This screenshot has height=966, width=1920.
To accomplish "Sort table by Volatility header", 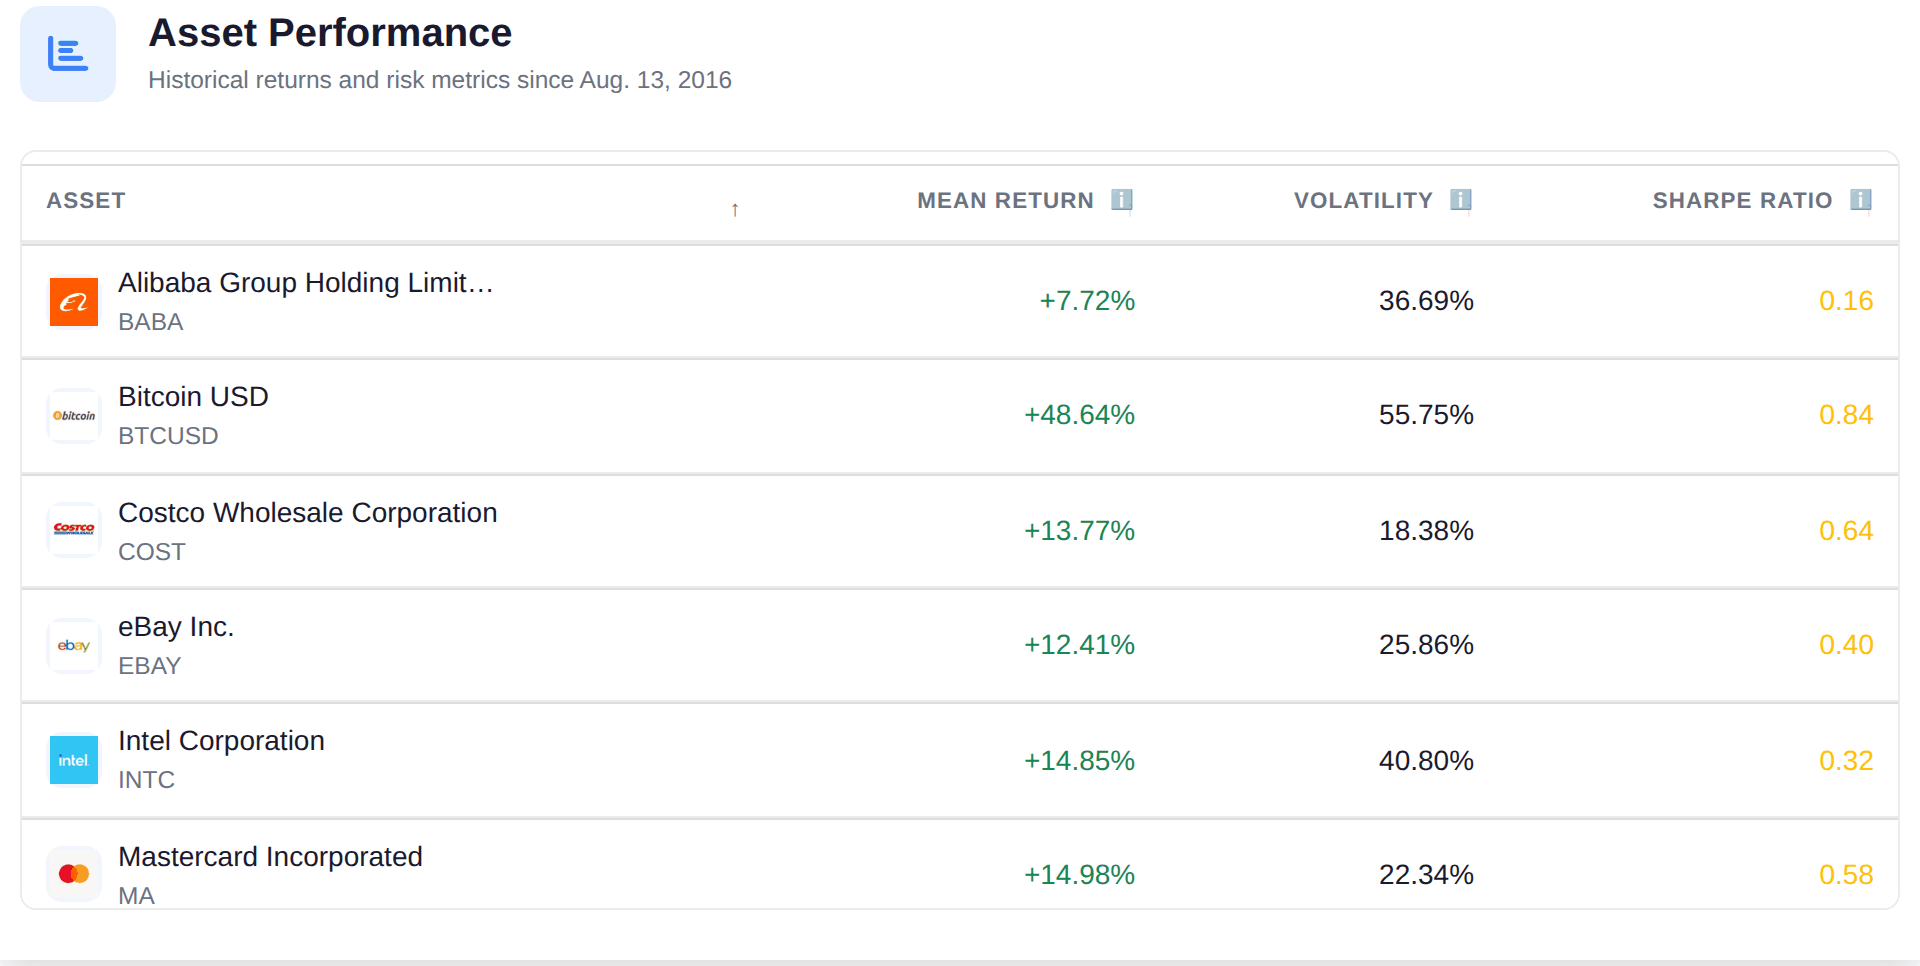I will 1363,201.
